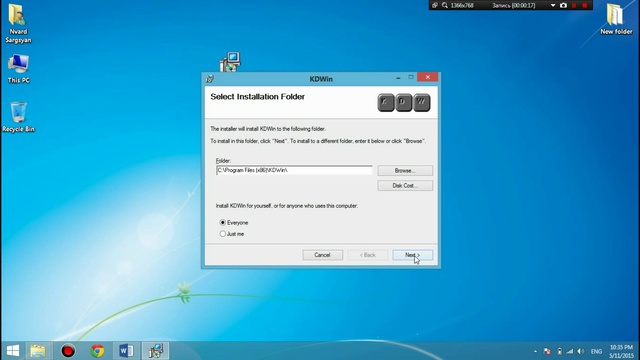Image resolution: width=640 pixels, height=360 pixels.
Task: Open Microsoft Word from the taskbar
Action: coord(126,351)
